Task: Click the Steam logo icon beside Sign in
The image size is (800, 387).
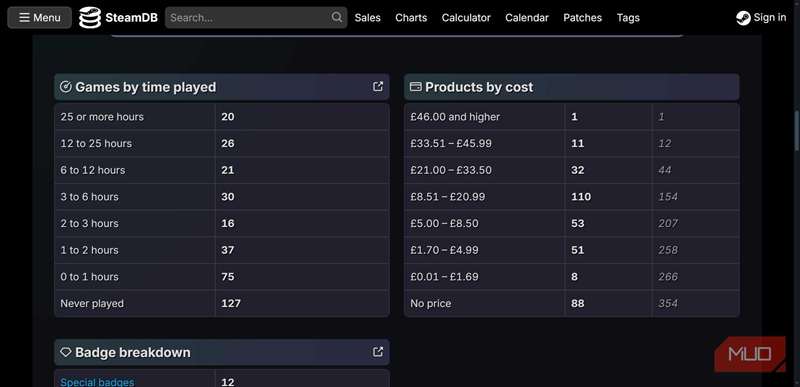Action: pyautogui.click(x=743, y=18)
